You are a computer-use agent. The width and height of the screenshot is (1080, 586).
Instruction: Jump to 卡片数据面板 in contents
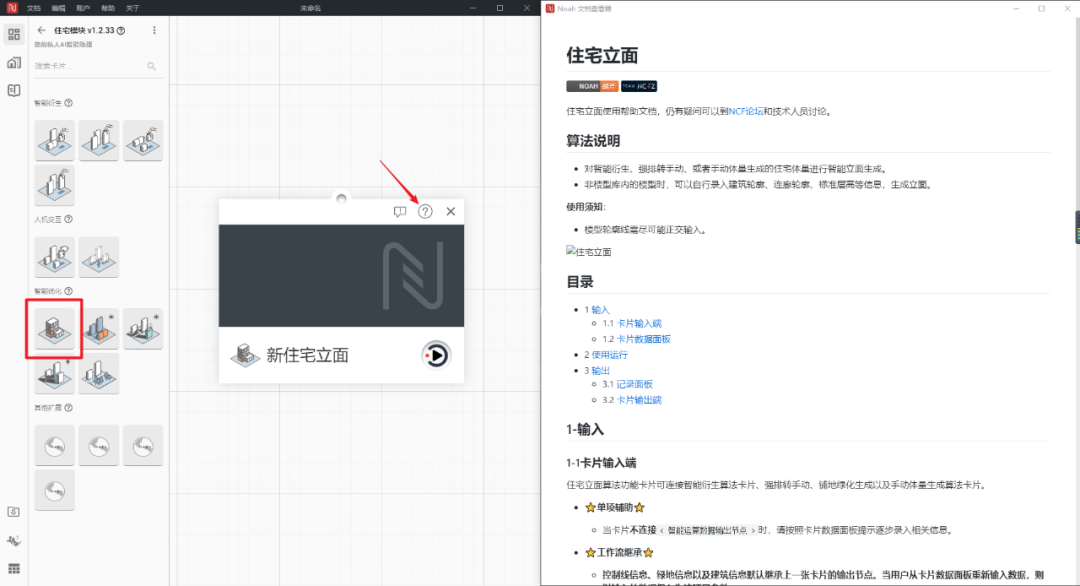(x=643, y=339)
